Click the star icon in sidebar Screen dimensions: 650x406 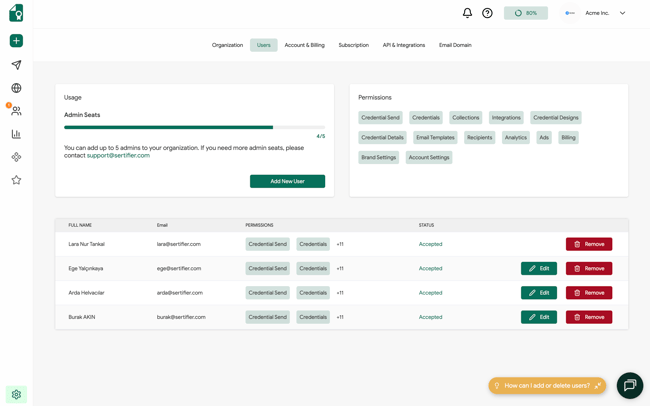pyautogui.click(x=16, y=180)
